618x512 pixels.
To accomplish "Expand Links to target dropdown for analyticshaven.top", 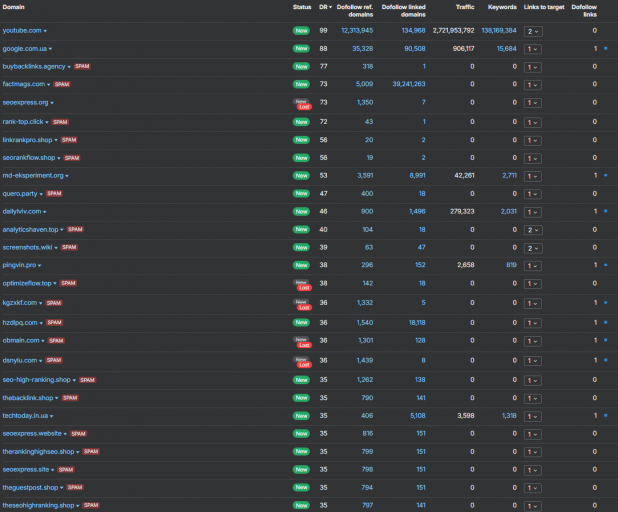I will click(533, 230).
